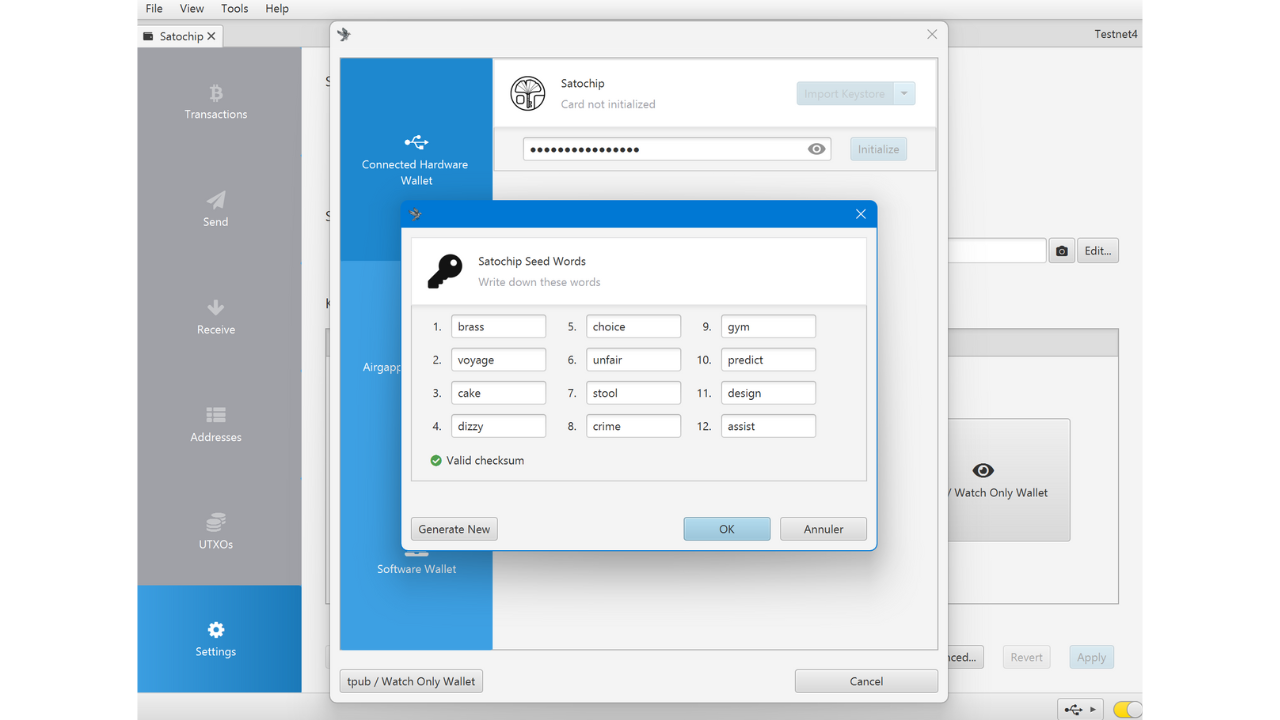Image resolution: width=1280 pixels, height=720 pixels.
Task: Click Edit... in the Settings window
Action: (1098, 251)
